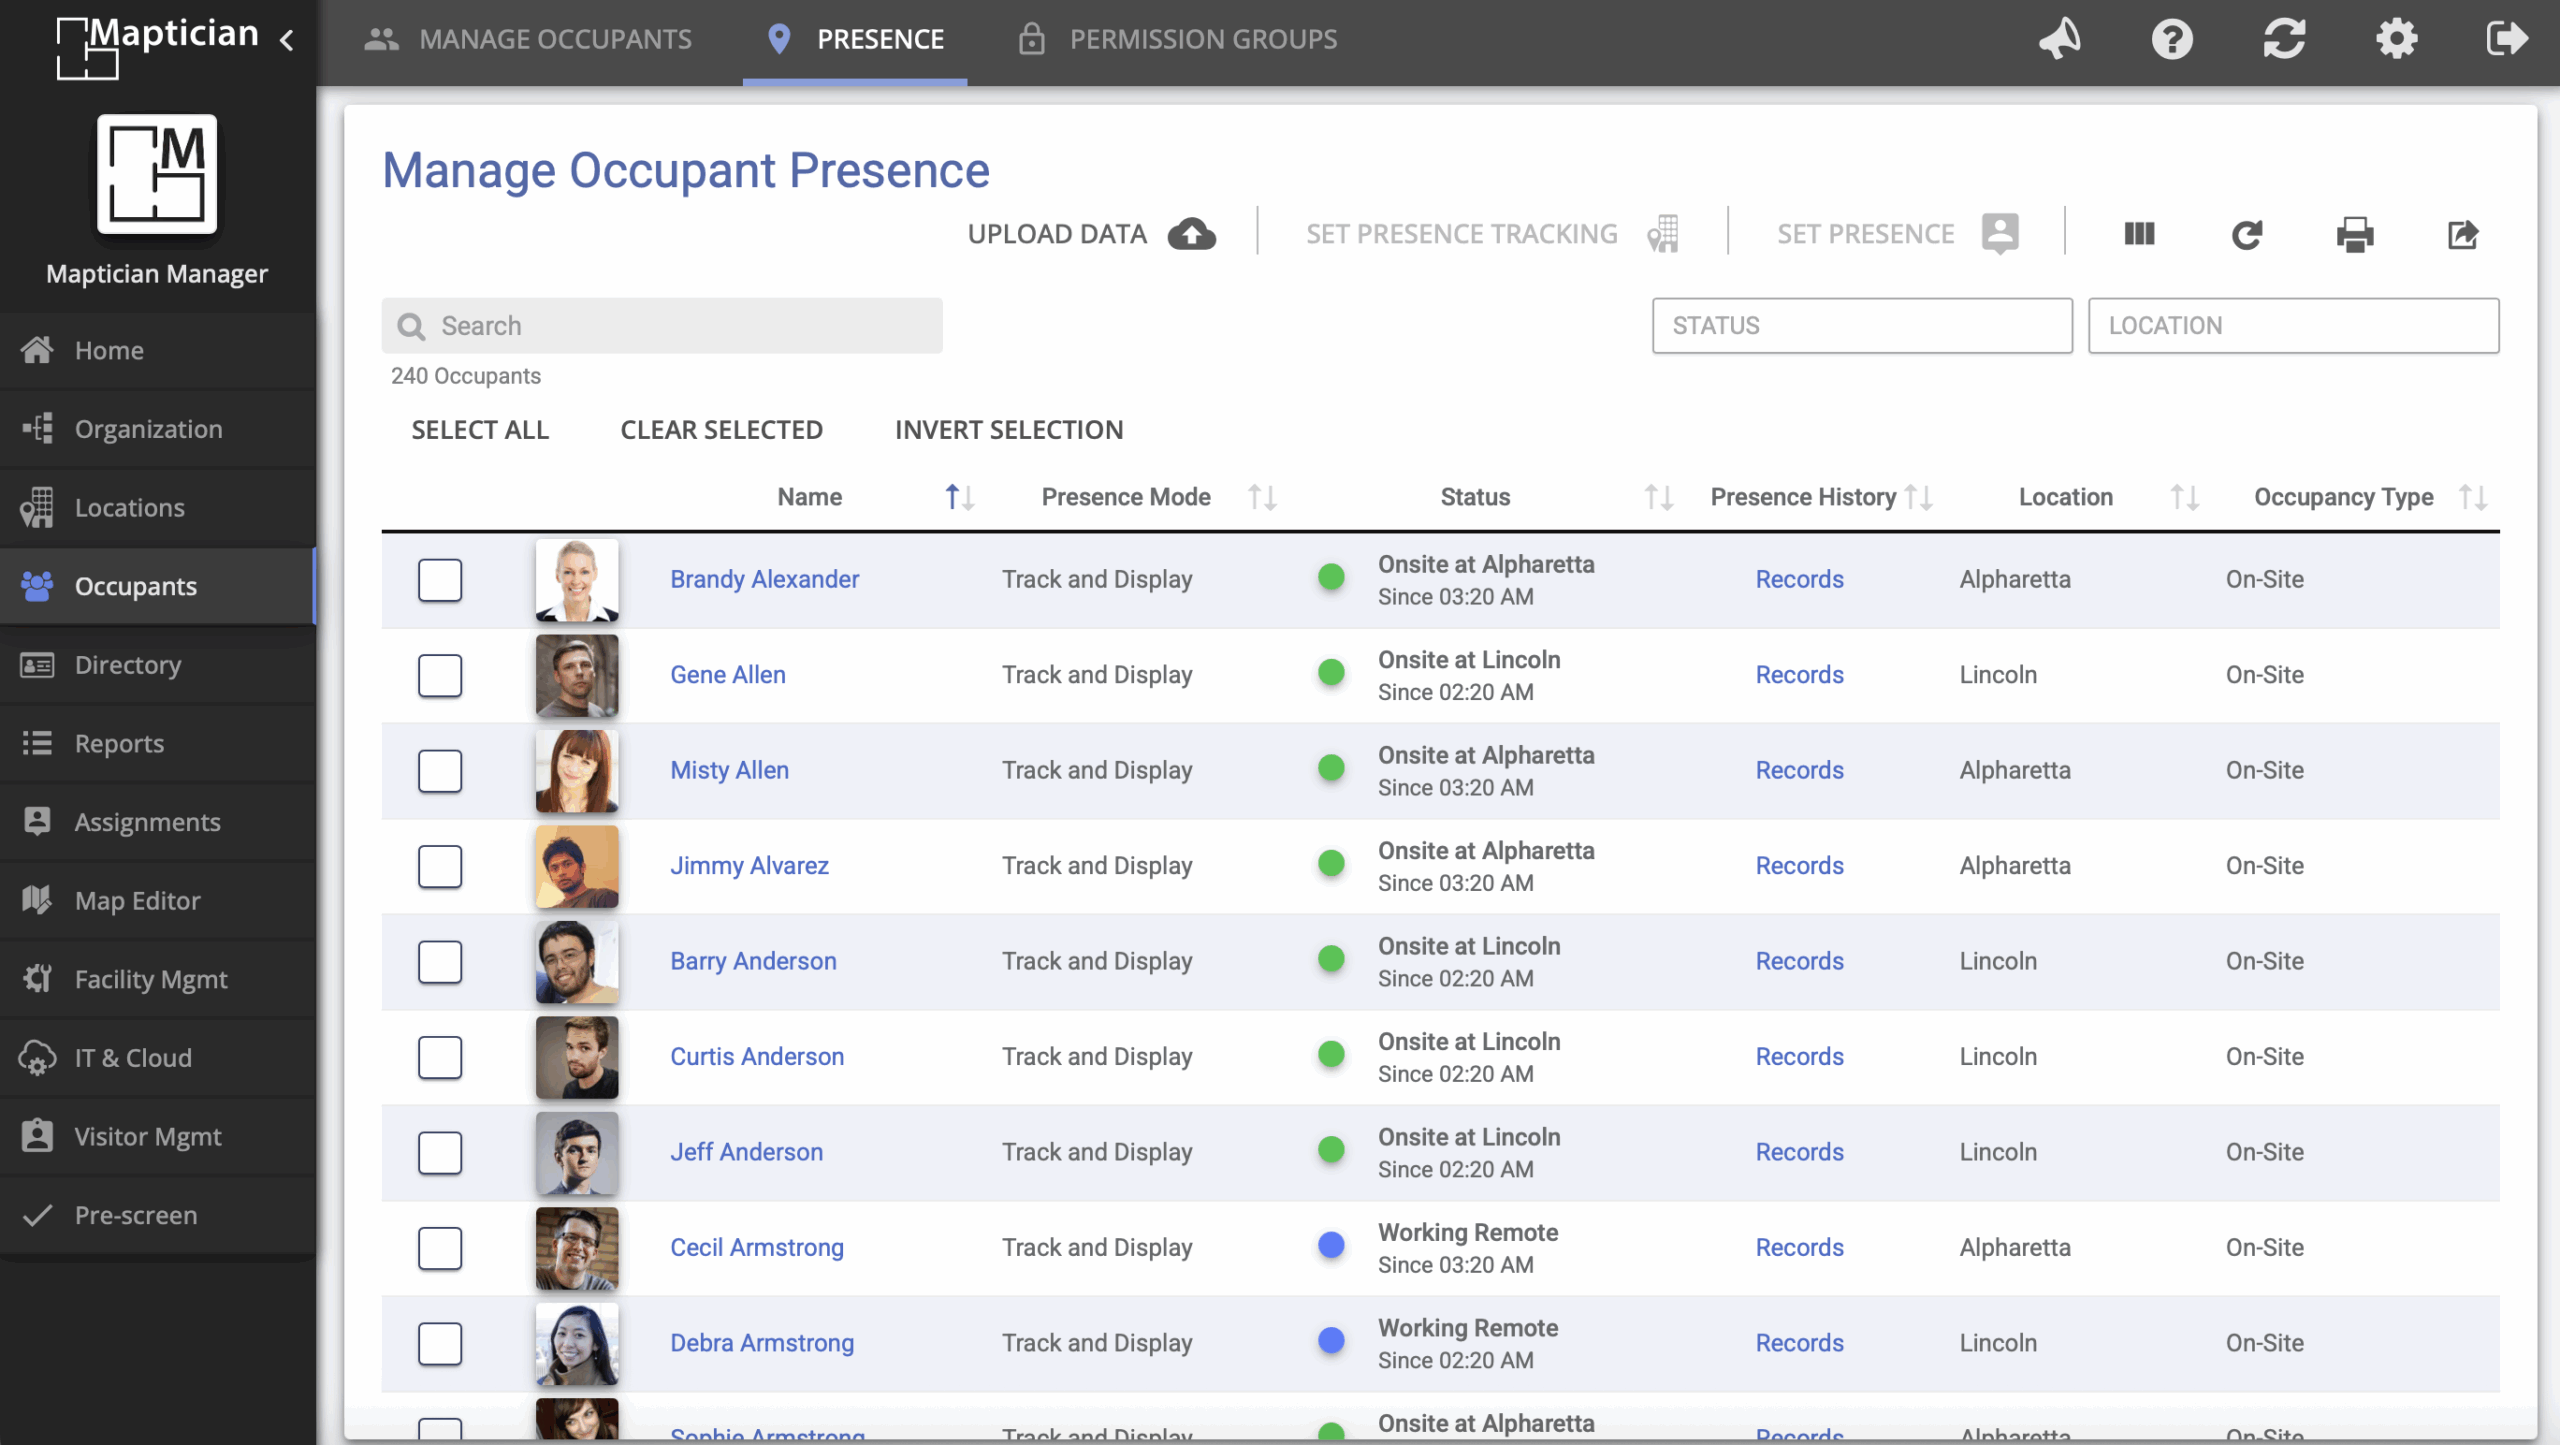Click blue status dot for Debra Armstrong

[1331, 1341]
